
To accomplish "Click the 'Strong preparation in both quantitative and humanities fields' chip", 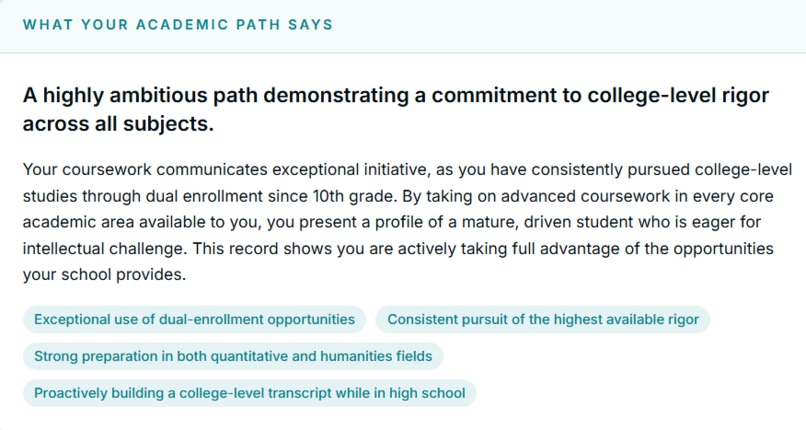I will 233,357.
